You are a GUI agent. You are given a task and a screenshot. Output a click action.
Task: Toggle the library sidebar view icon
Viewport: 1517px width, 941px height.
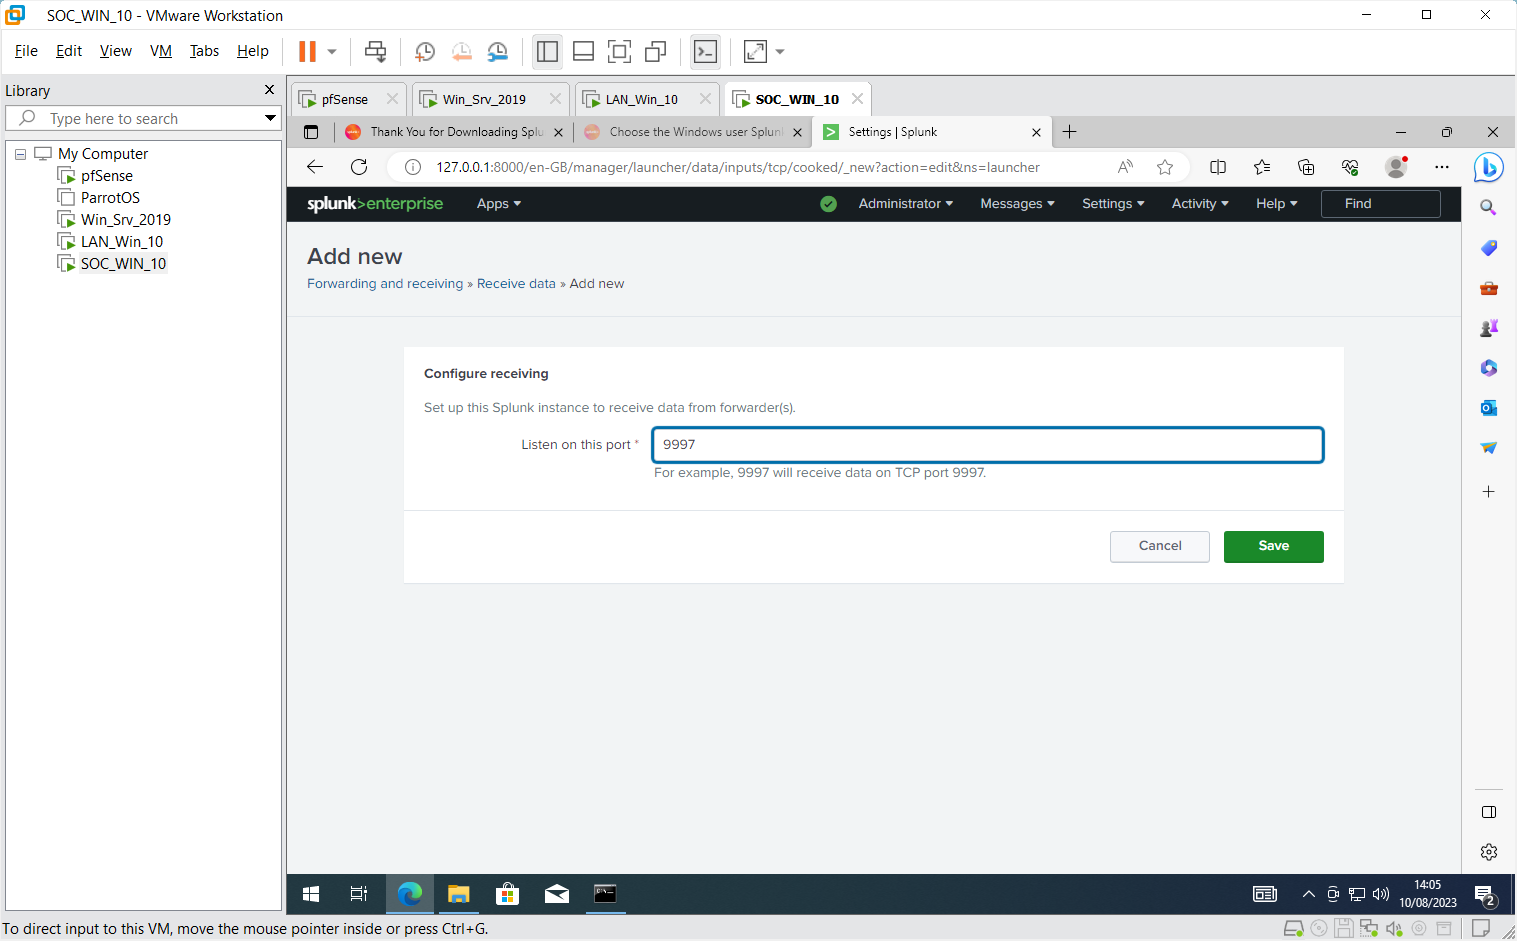(547, 51)
